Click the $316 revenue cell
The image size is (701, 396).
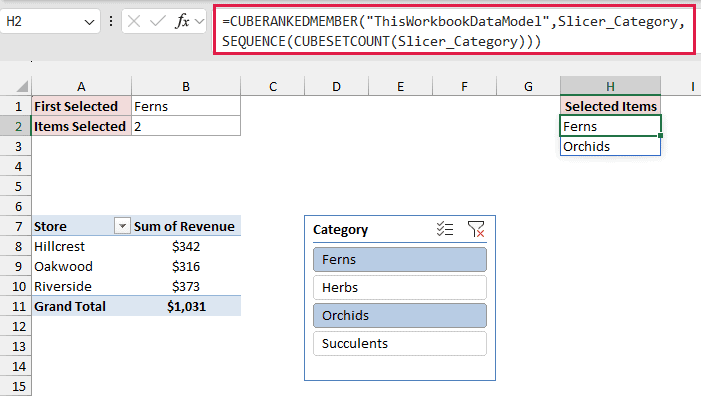186,266
